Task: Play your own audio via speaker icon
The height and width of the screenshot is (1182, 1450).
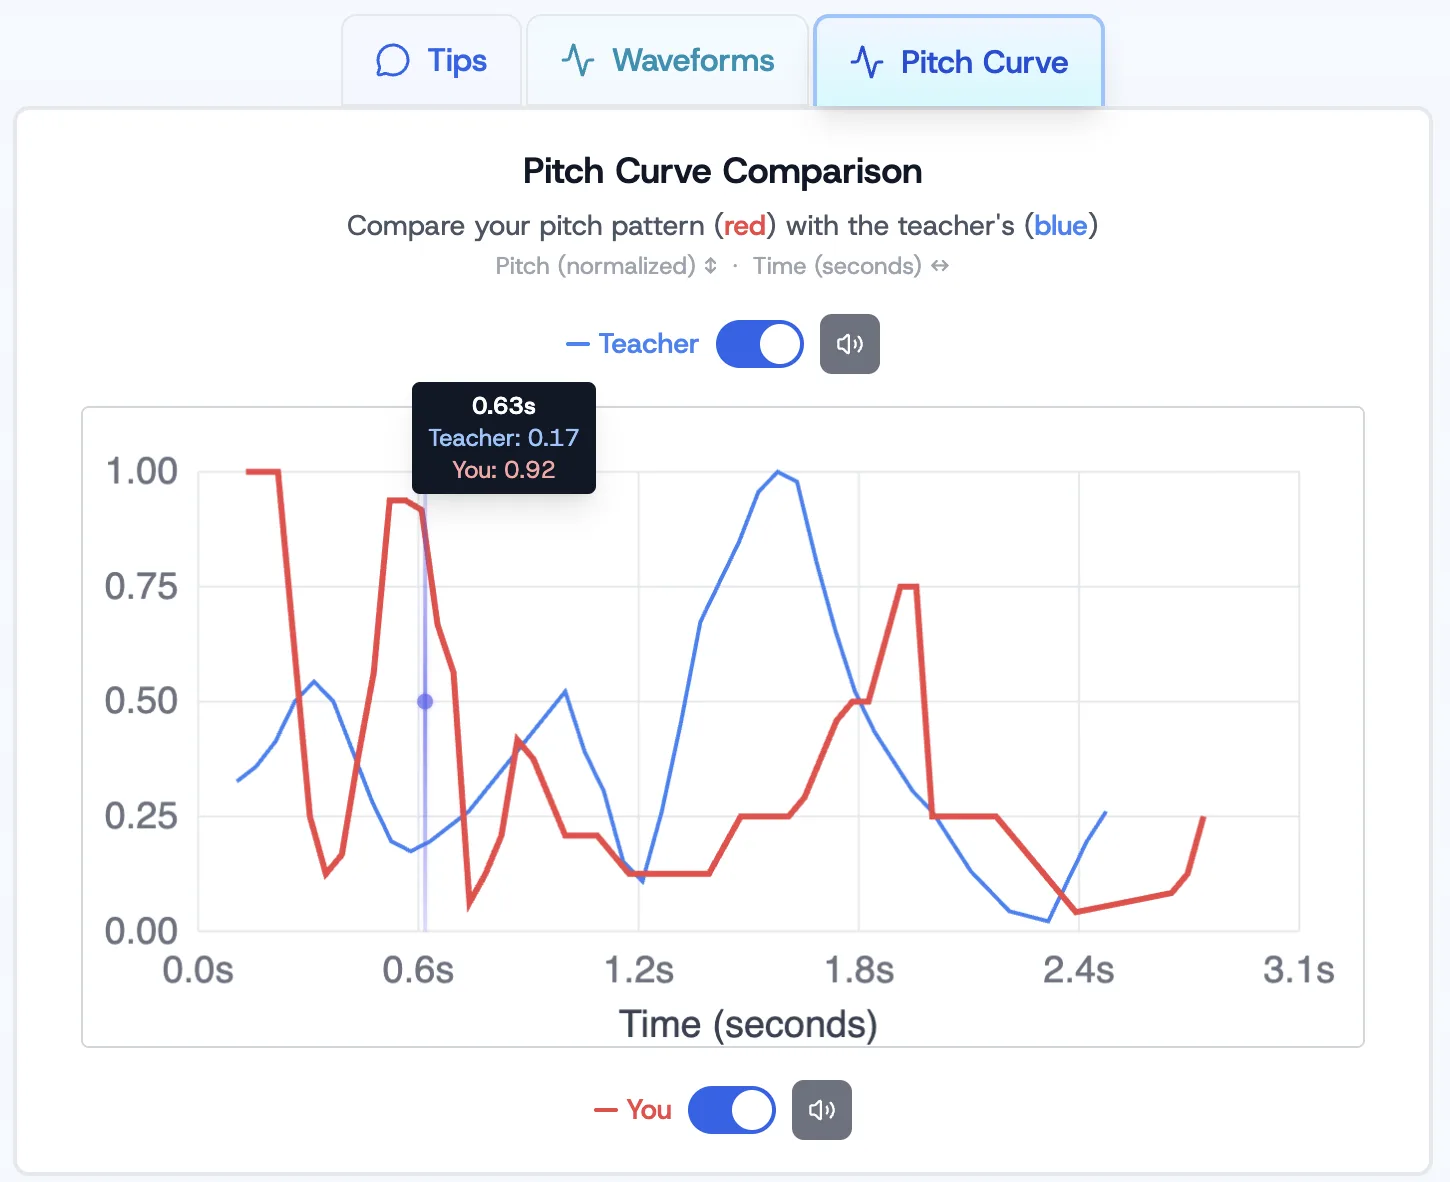Action: [821, 1110]
